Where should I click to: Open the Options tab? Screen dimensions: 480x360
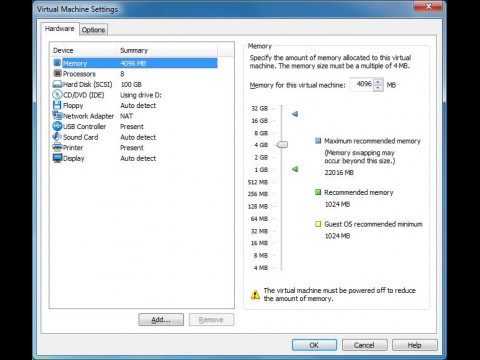[93, 30]
